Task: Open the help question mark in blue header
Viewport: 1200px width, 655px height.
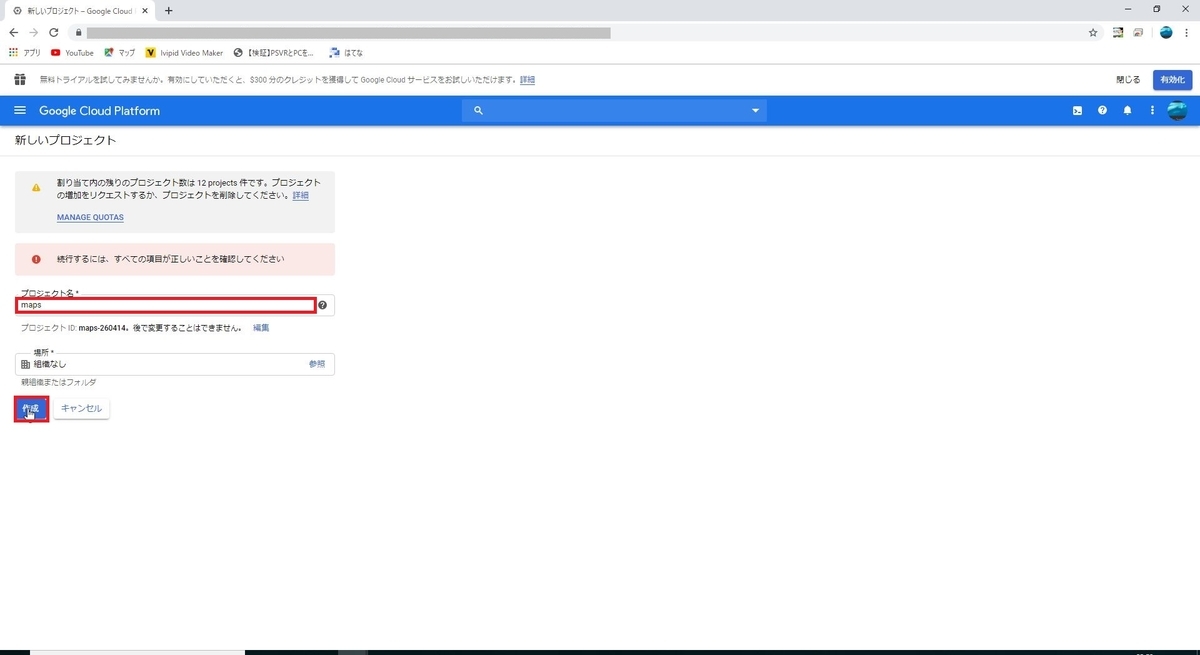Action: 1102,111
